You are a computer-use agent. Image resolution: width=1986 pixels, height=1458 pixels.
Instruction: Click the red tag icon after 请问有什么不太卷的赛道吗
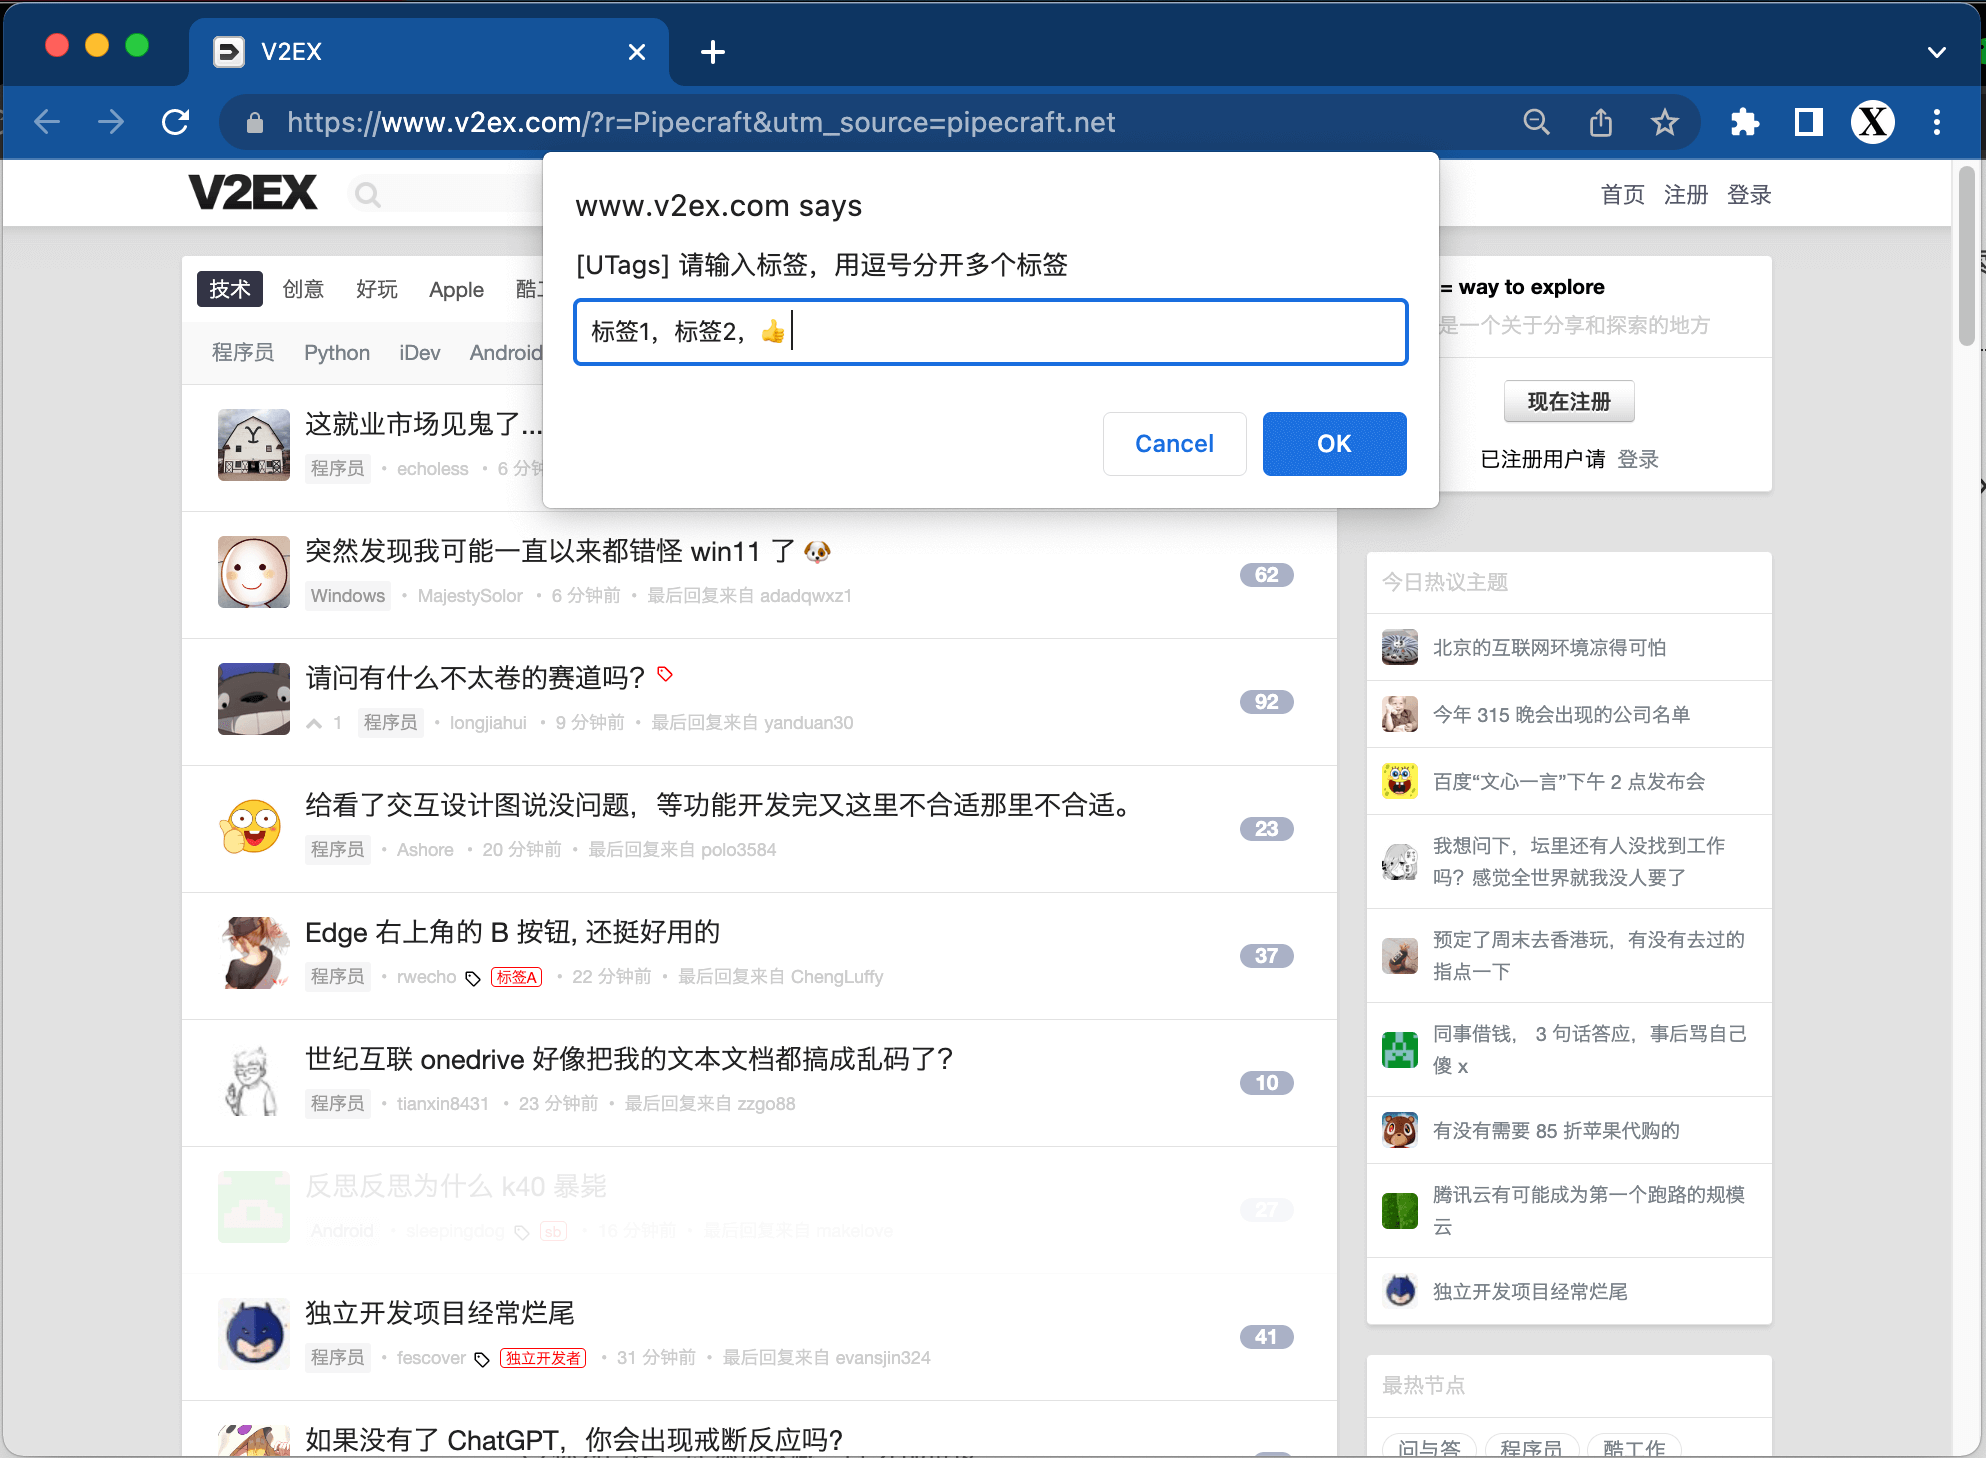point(665,675)
